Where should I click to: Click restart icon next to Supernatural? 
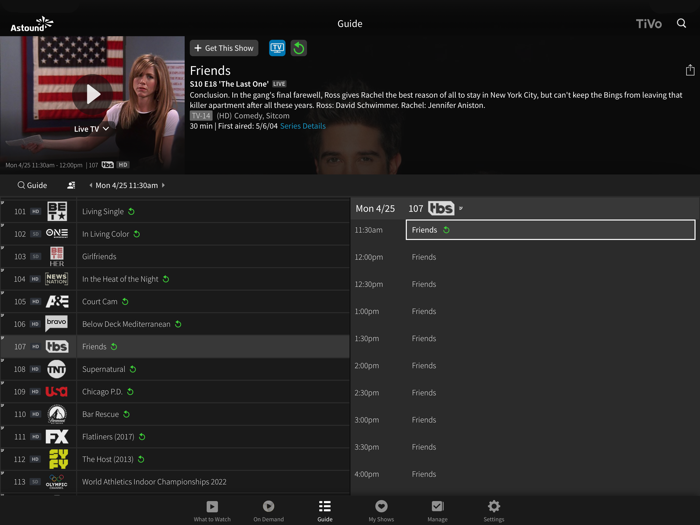pos(133,369)
